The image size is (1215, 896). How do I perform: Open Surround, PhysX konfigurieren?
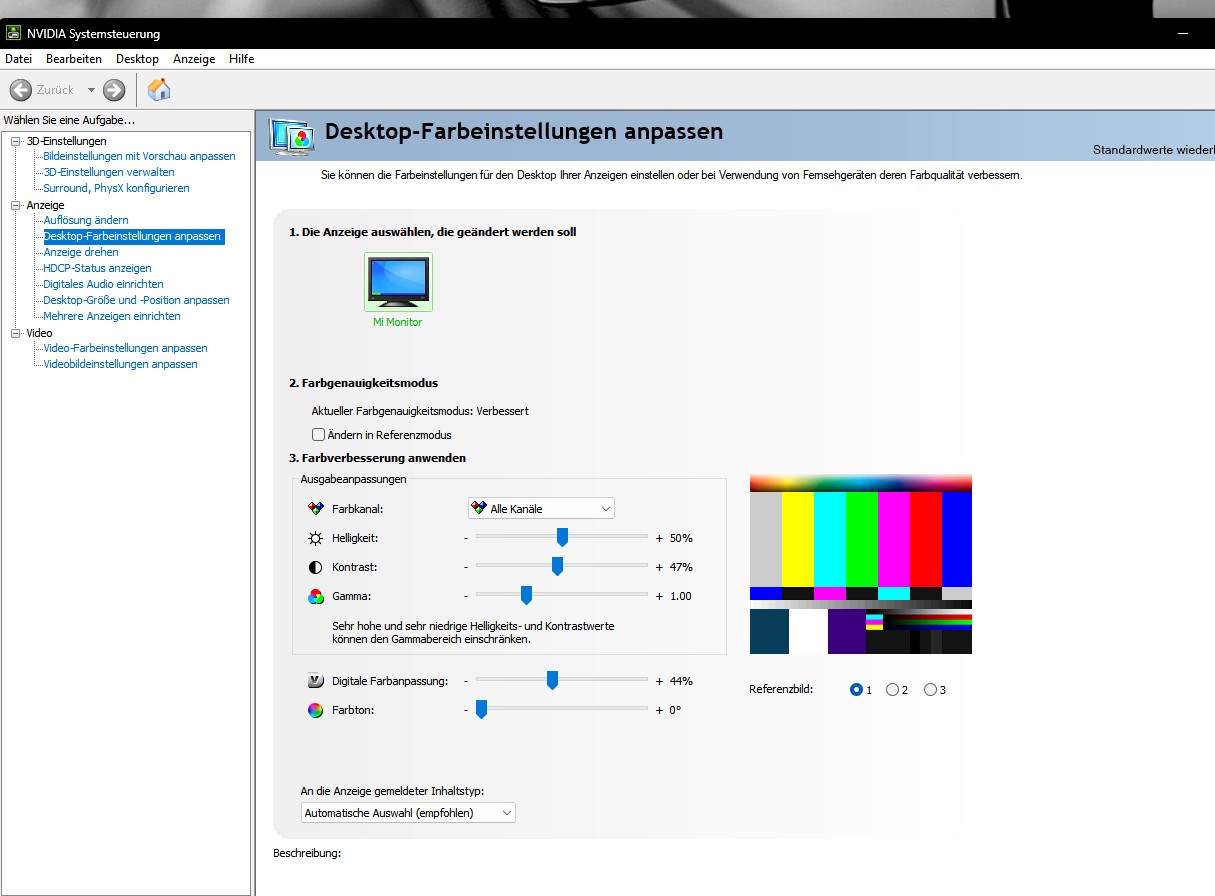pos(116,188)
